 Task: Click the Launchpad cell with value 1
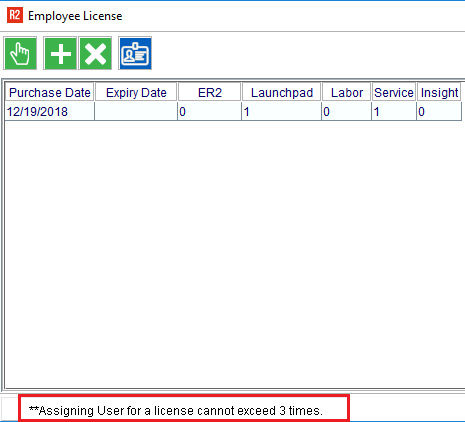click(x=282, y=111)
